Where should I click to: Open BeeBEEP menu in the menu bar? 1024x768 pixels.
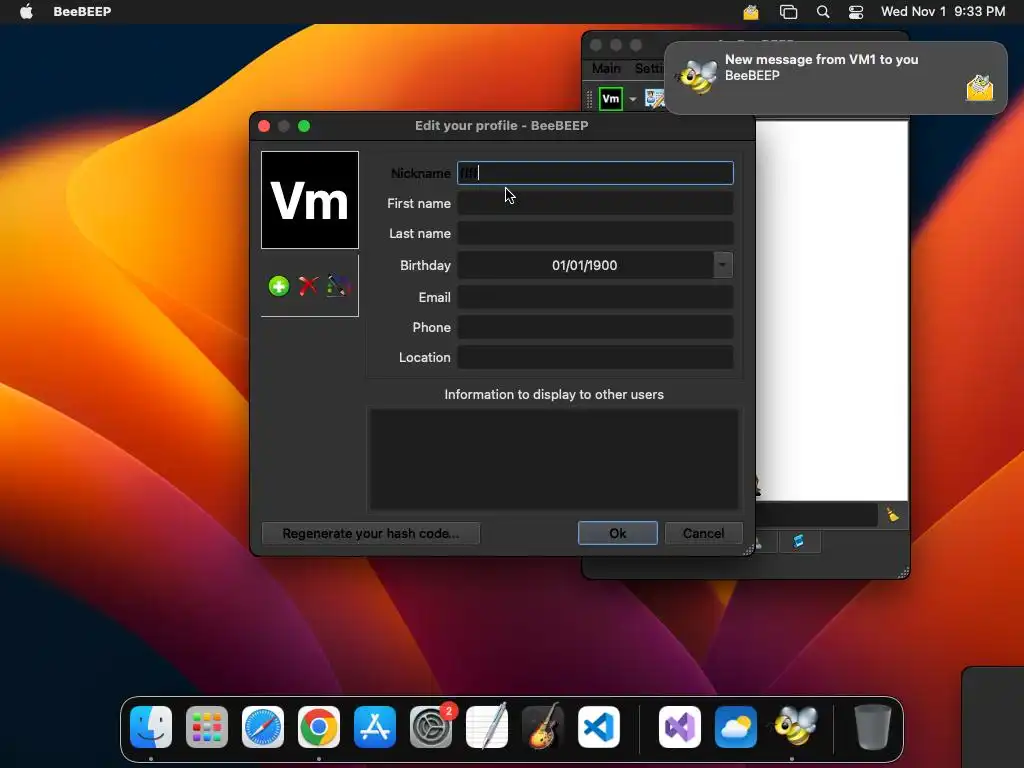(82, 11)
